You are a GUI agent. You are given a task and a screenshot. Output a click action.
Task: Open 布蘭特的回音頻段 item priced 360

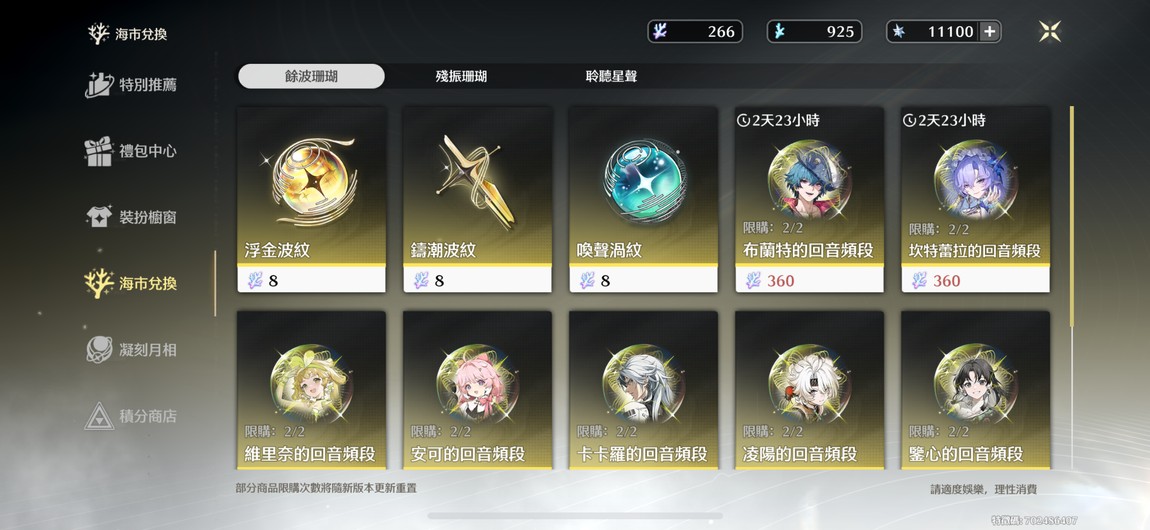click(810, 199)
